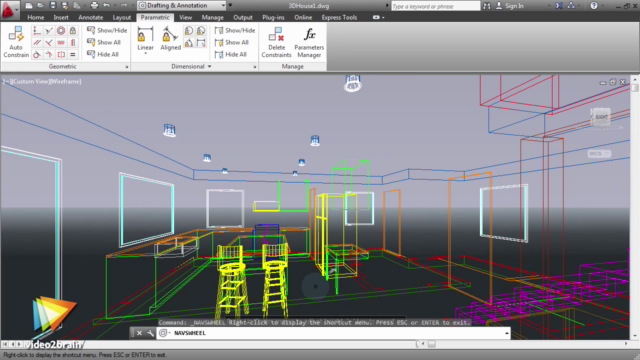Open the WCS coordinate system dropdown
Viewport: 640px width, 360px height.
coord(599,153)
